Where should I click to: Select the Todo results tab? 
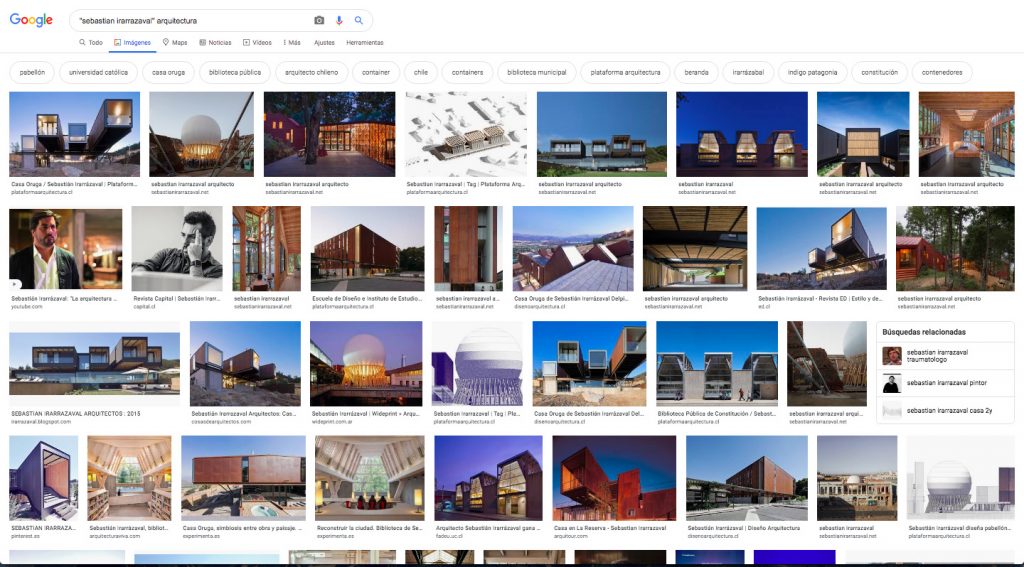[90, 43]
